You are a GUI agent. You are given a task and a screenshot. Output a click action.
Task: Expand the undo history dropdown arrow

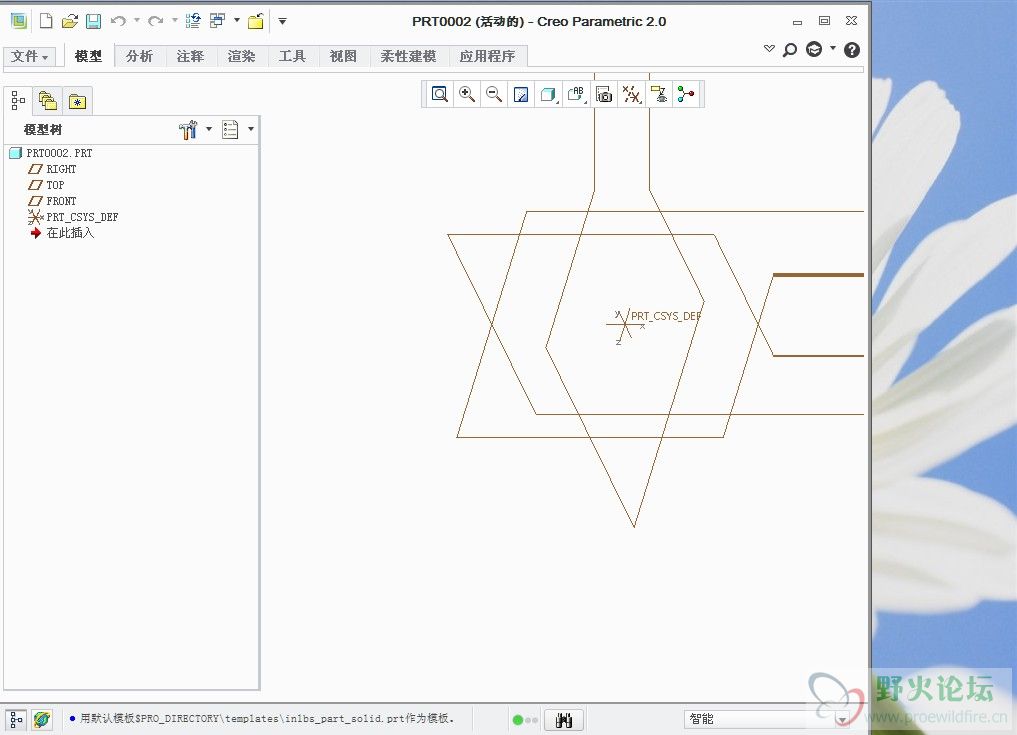137,20
